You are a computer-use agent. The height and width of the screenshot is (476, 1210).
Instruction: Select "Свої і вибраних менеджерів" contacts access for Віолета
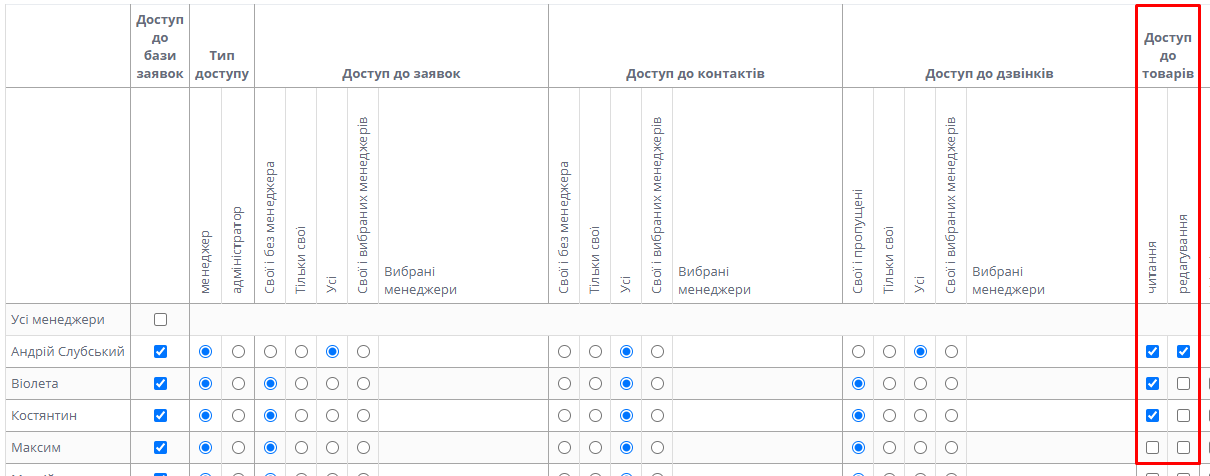click(657, 384)
